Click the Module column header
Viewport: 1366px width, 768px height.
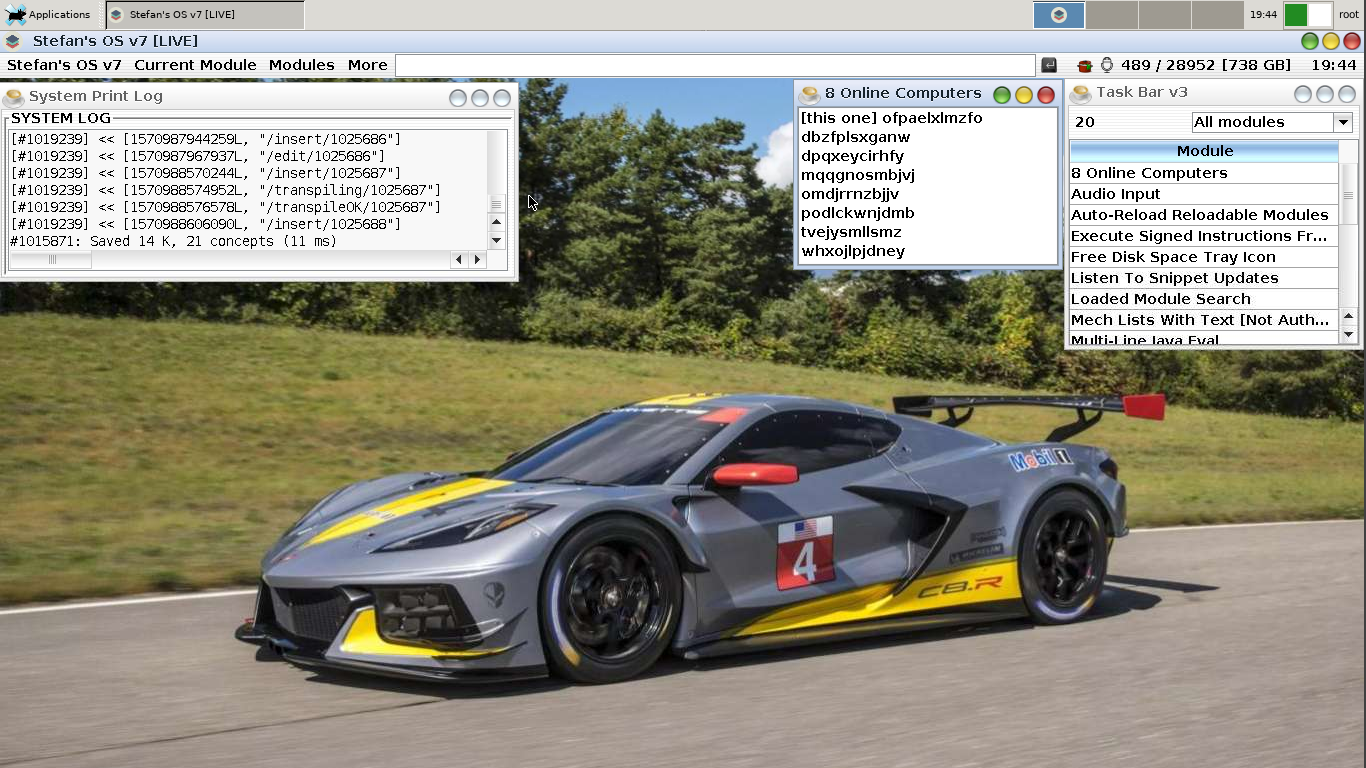(x=1204, y=151)
